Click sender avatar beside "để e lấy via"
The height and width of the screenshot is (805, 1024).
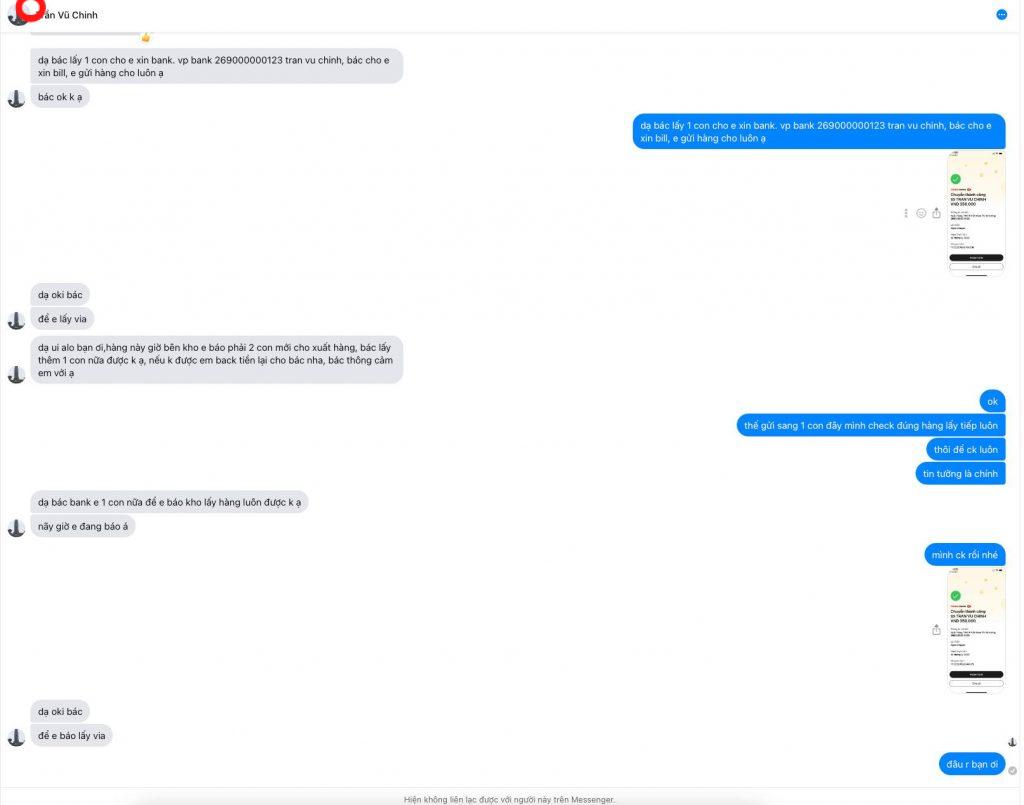click(16, 321)
